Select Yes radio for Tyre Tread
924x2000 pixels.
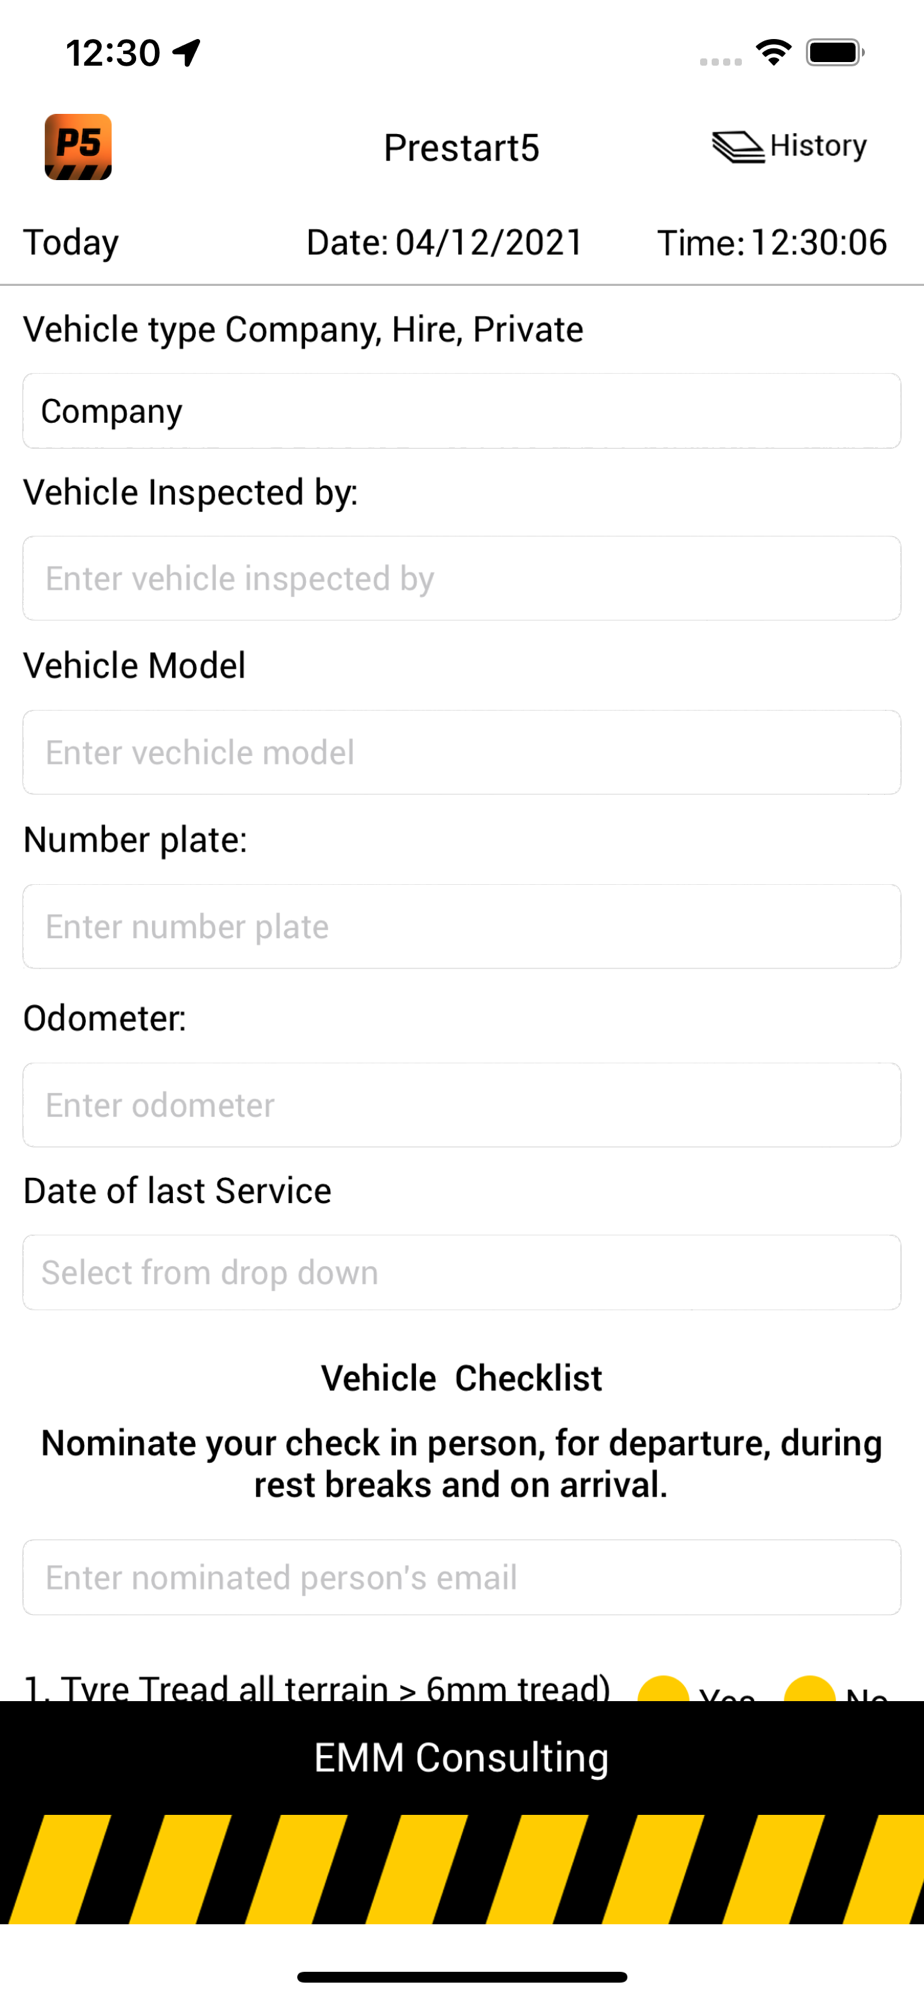tap(663, 1690)
